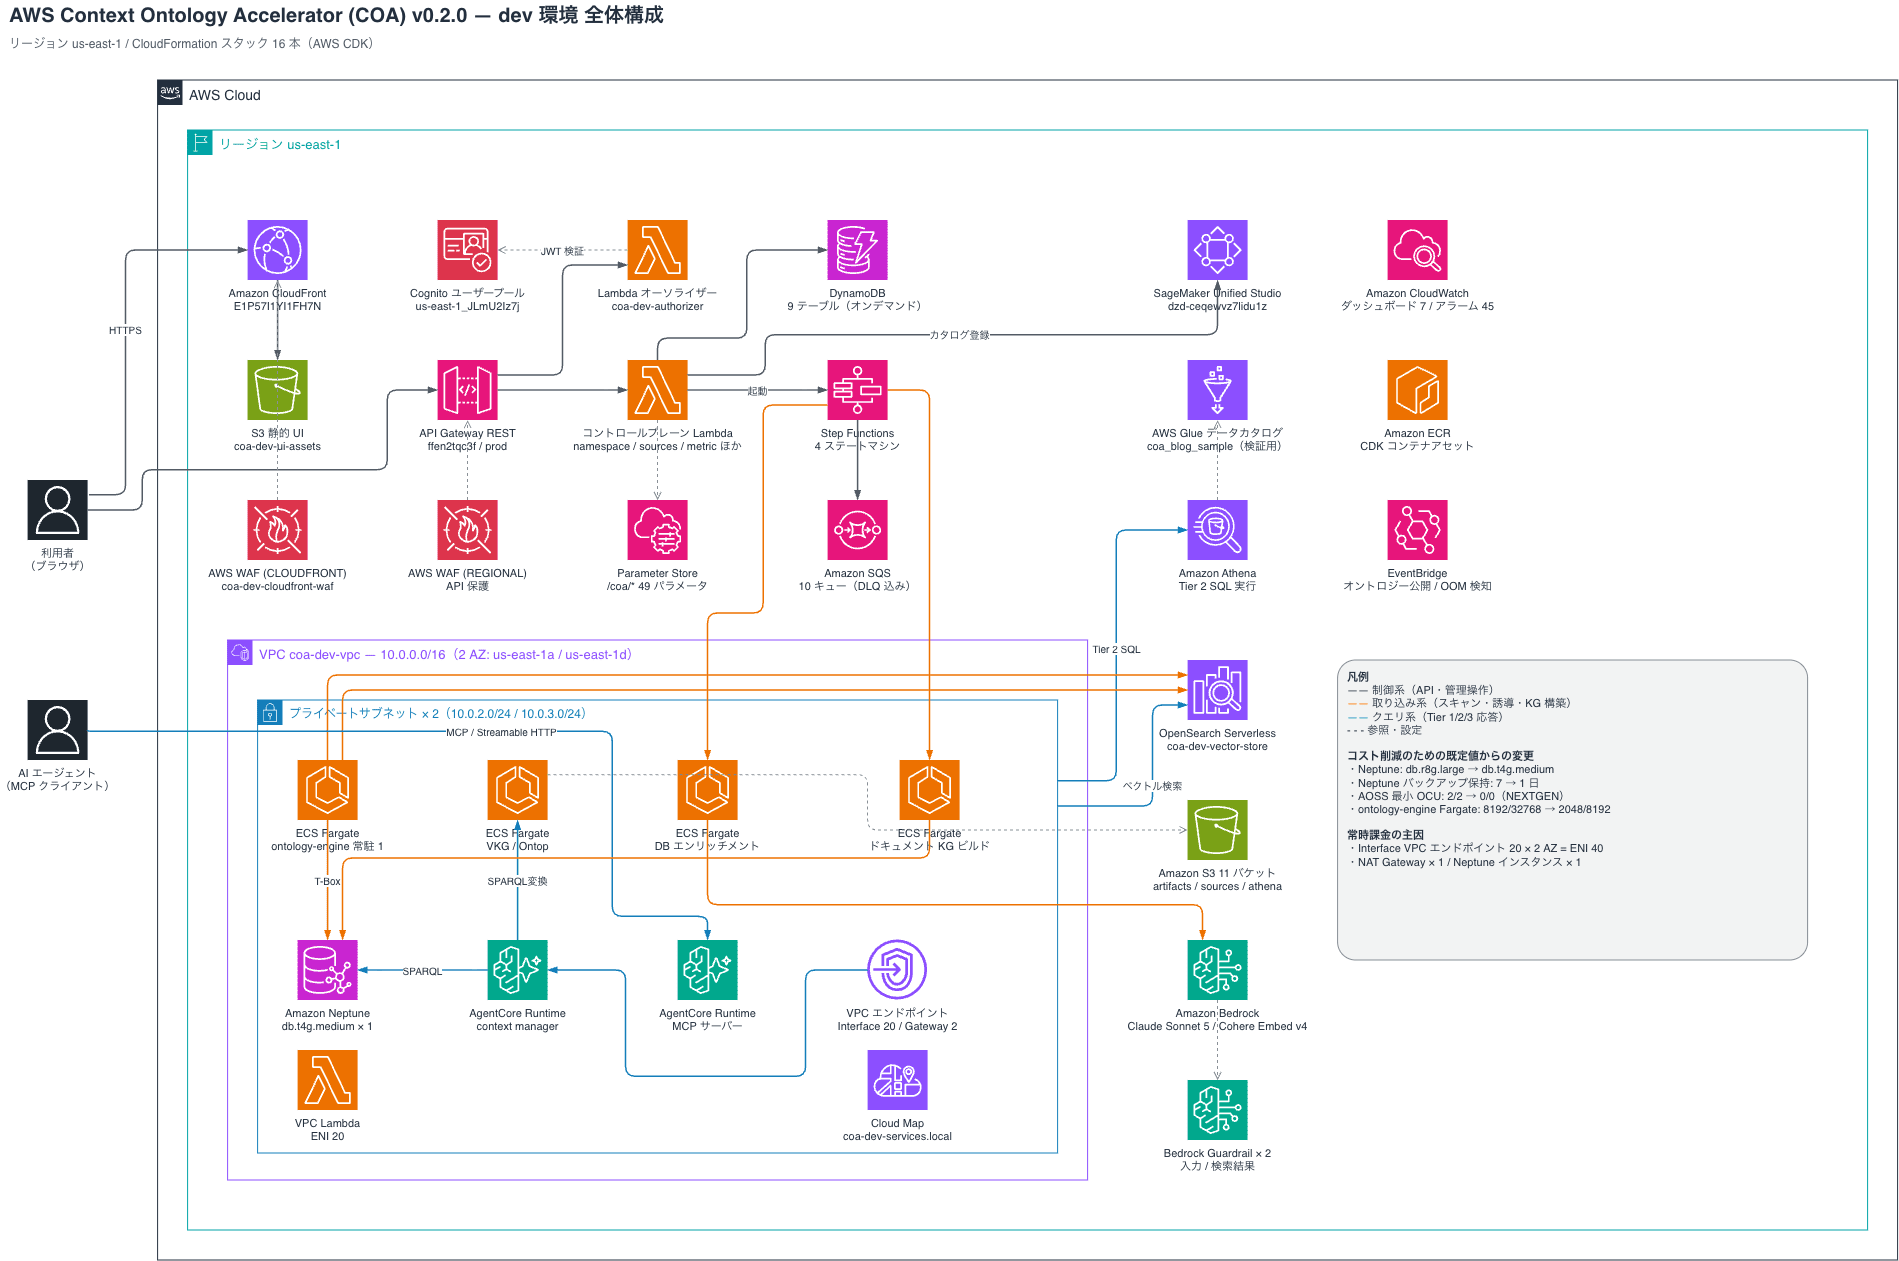Select the private subnet lock icon
This screenshot has width=1899, height=1261.
270,713
